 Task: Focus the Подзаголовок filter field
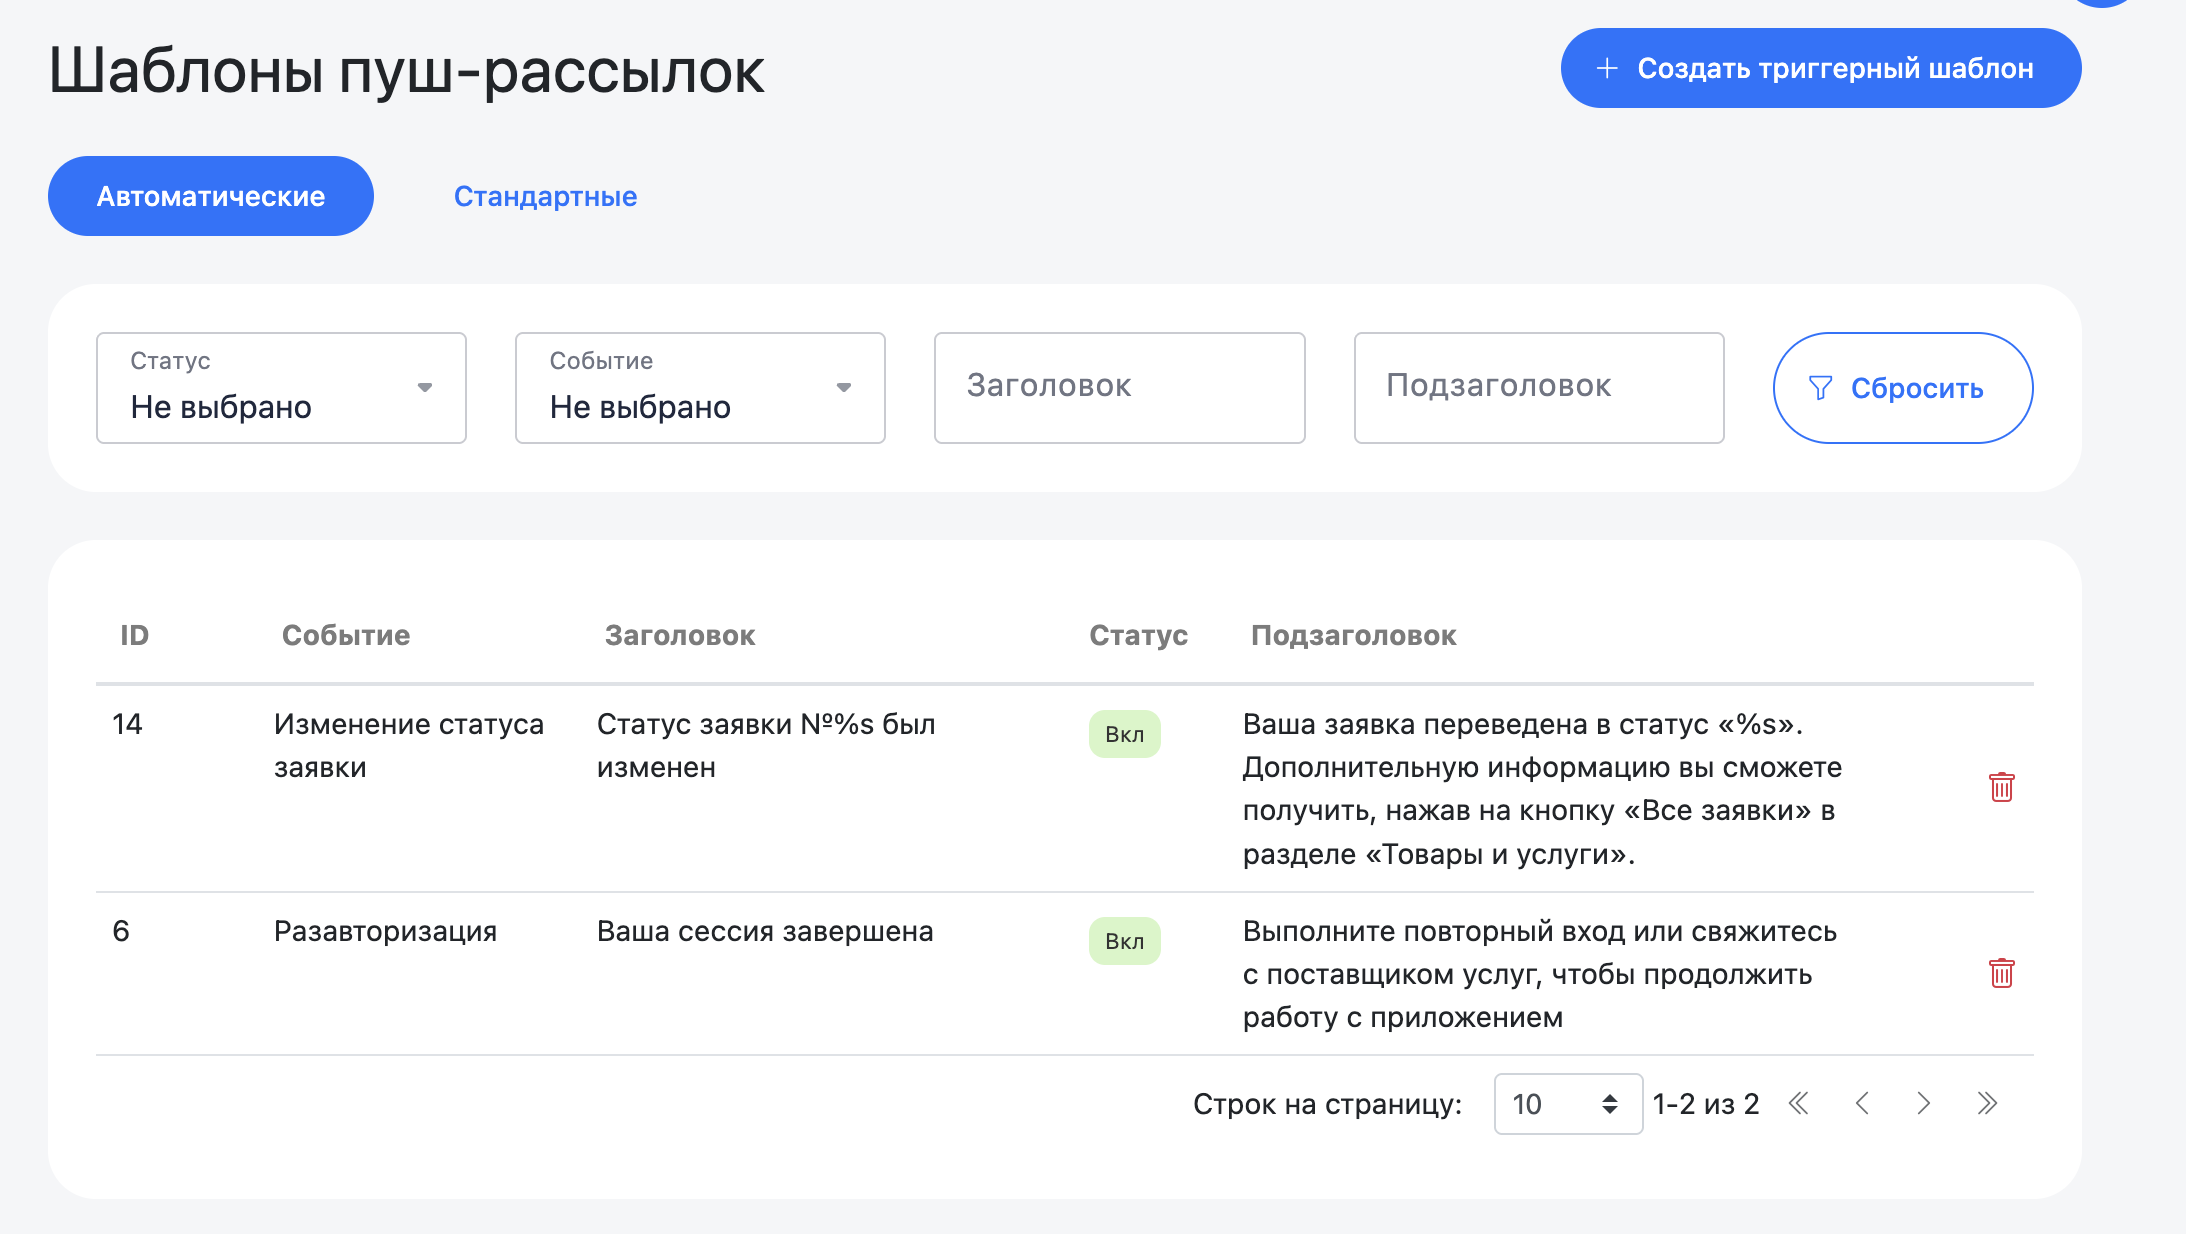pos(1538,388)
